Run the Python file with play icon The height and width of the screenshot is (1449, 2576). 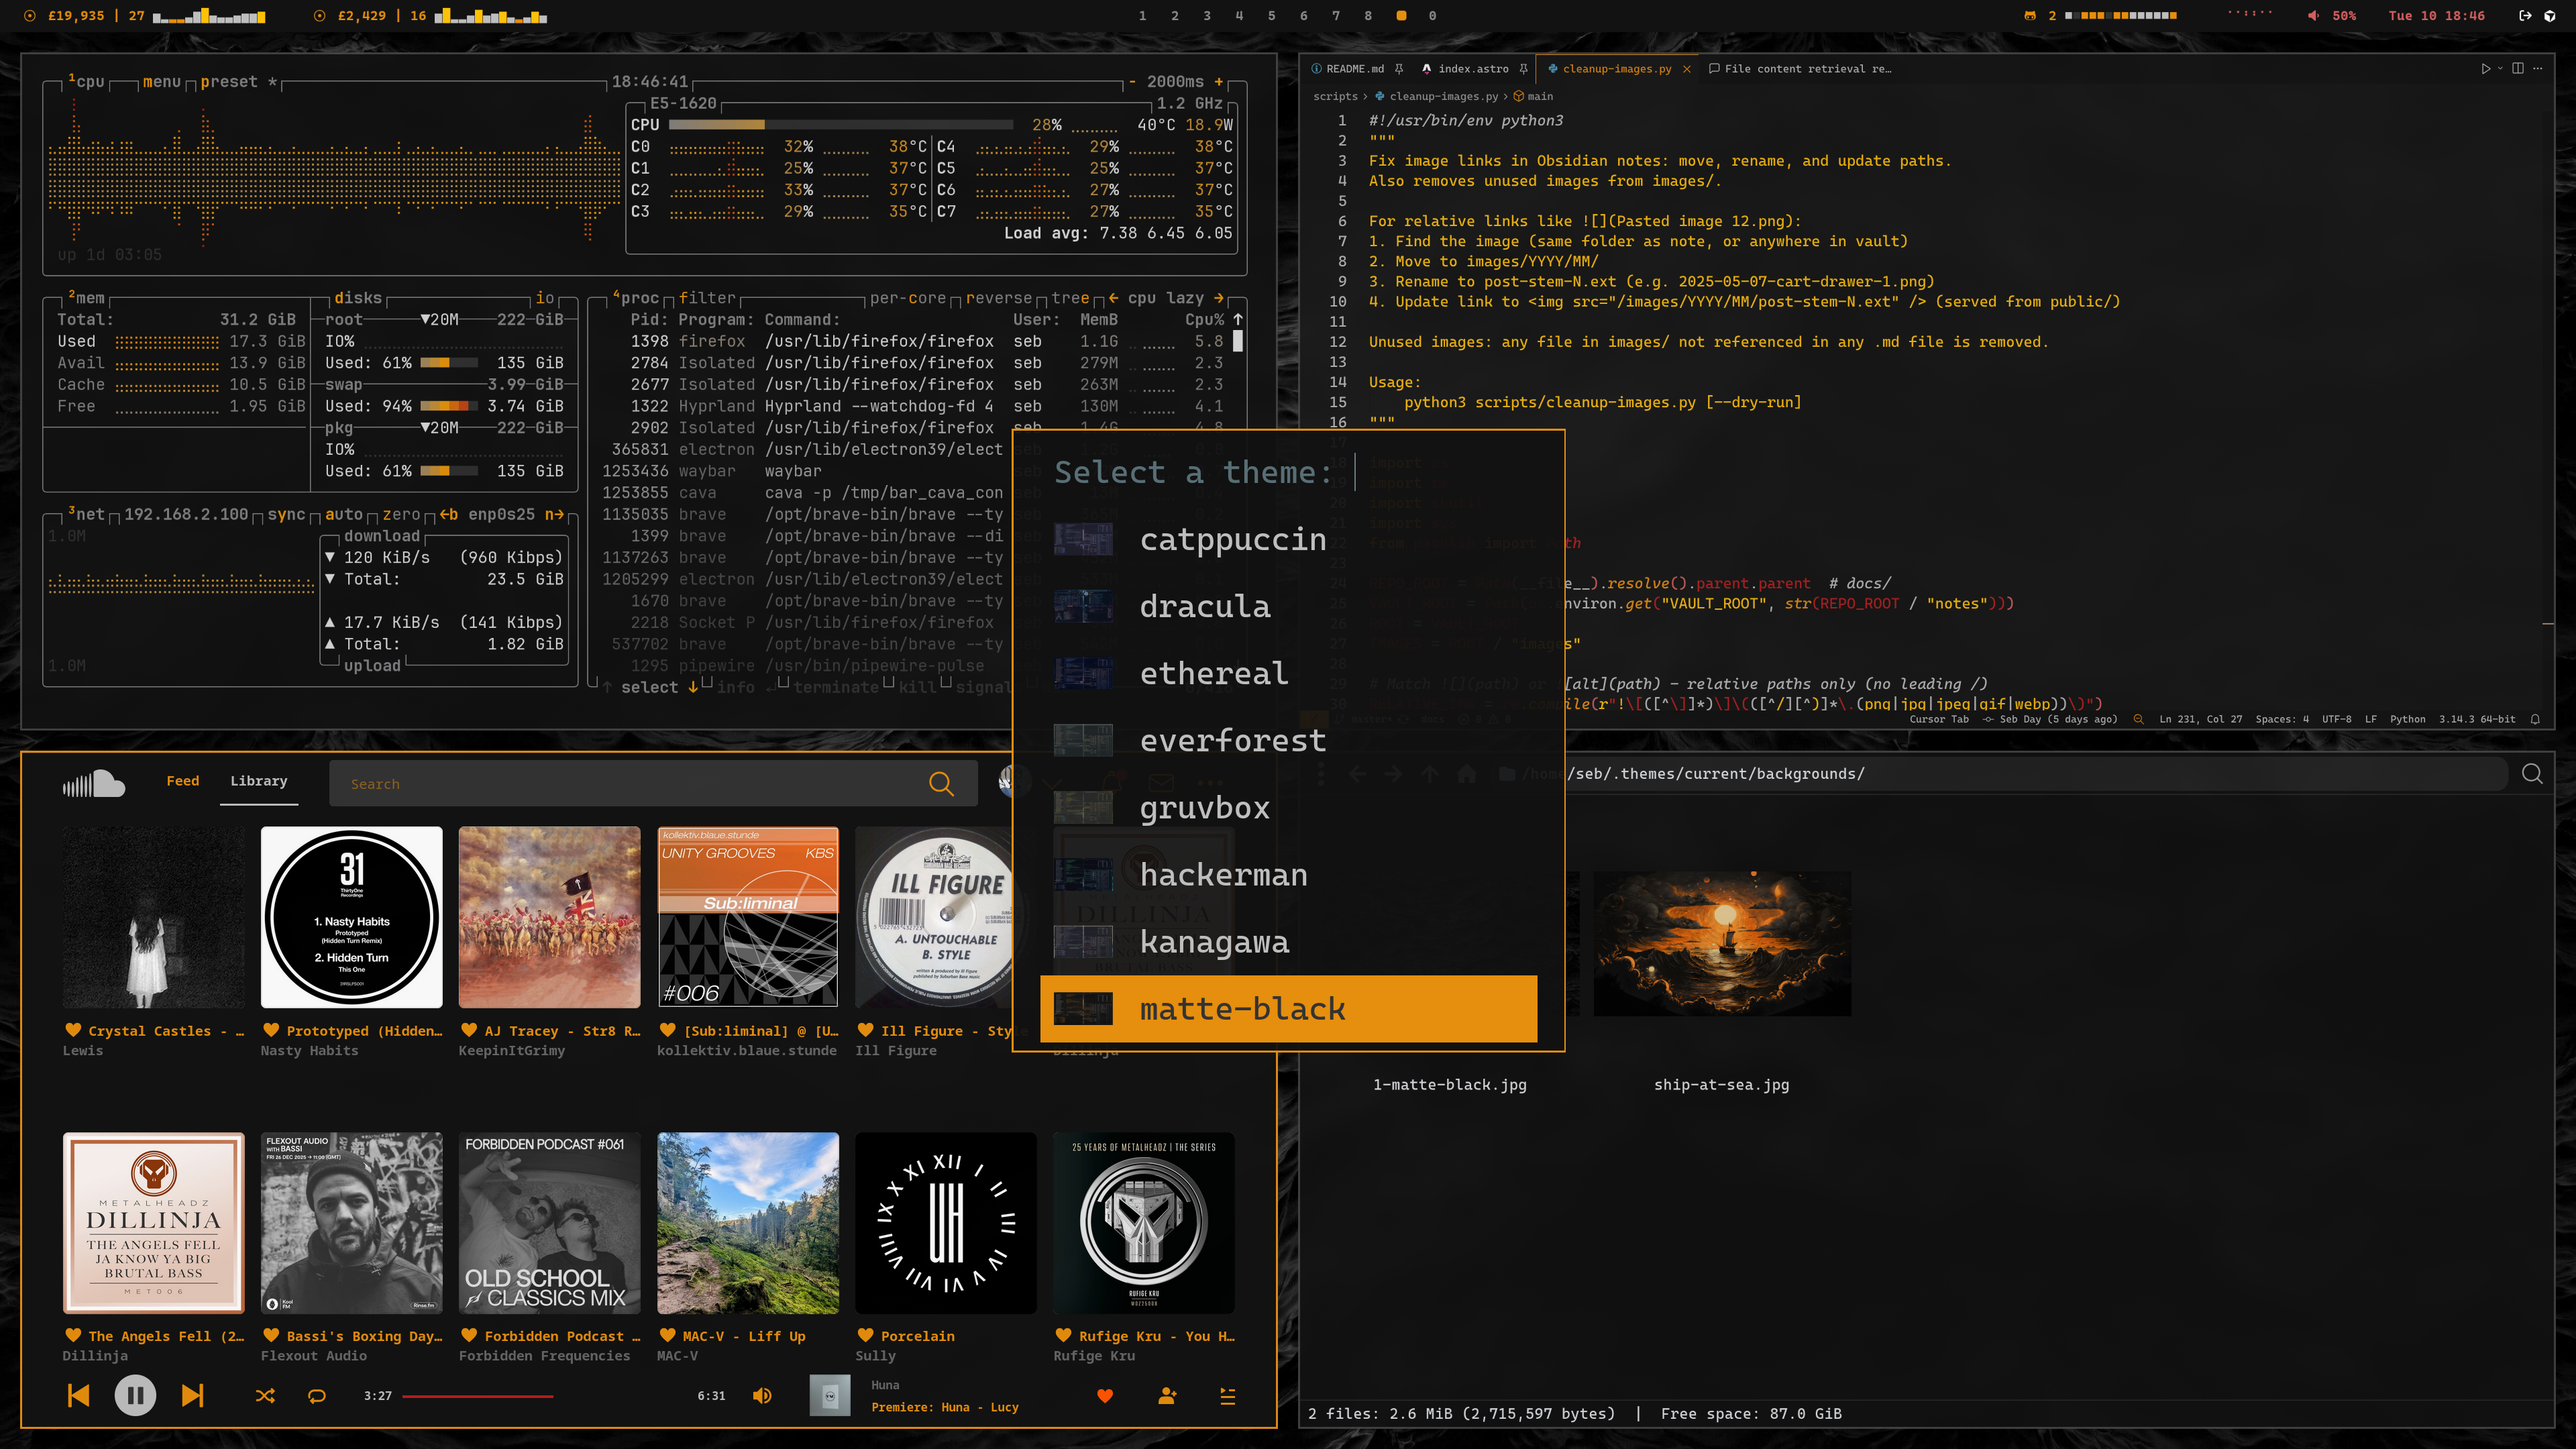click(x=2485, y=69)
